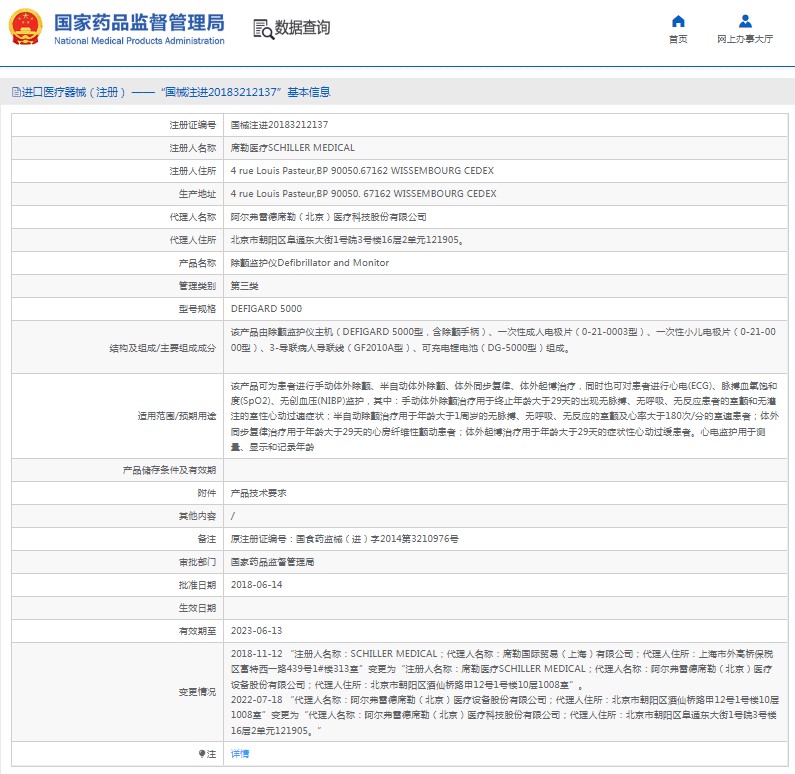Click the 其他内容 label
Image resolution: width=795 pixels, height=774 pixels.
click(197, 516)
